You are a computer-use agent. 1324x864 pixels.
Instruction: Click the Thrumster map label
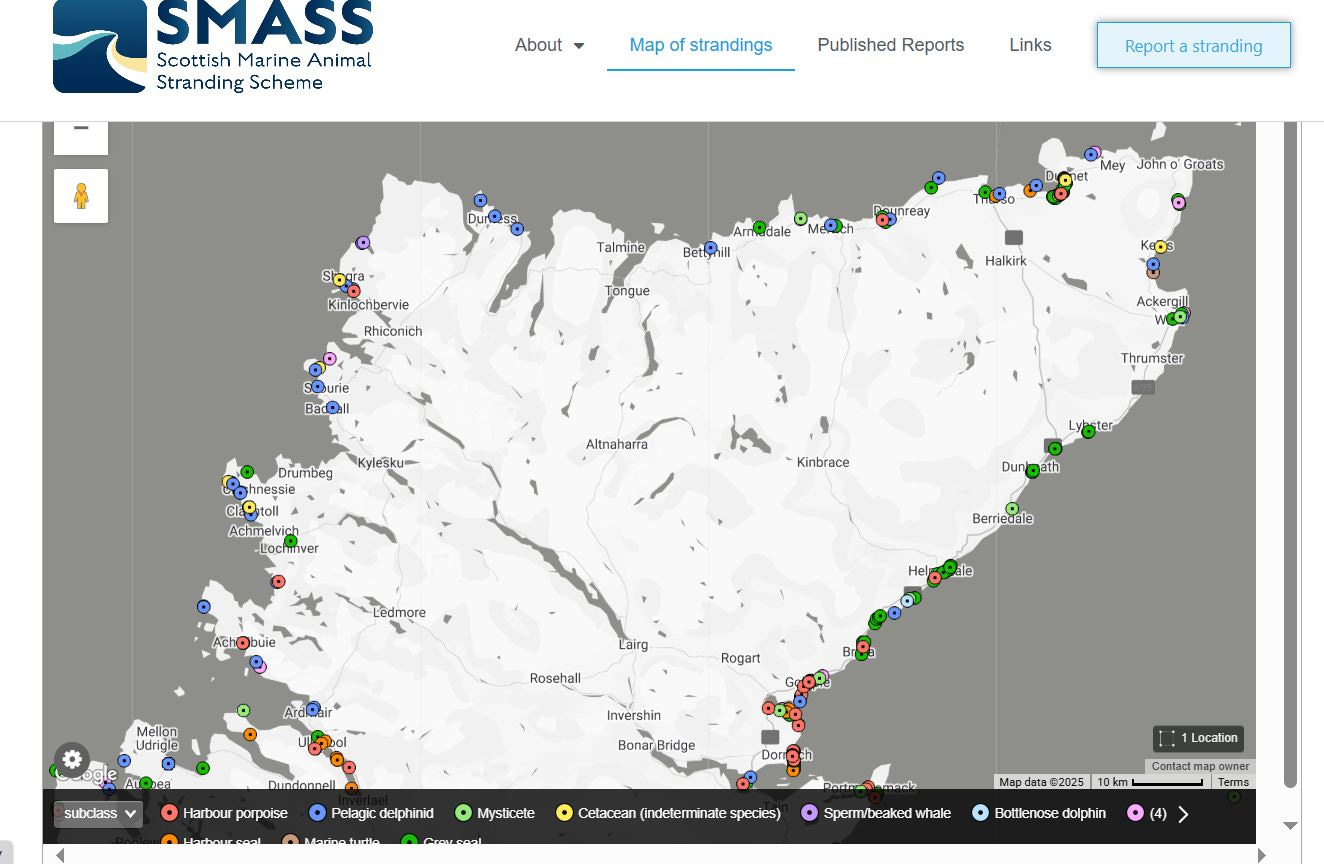pos(1152,358)
